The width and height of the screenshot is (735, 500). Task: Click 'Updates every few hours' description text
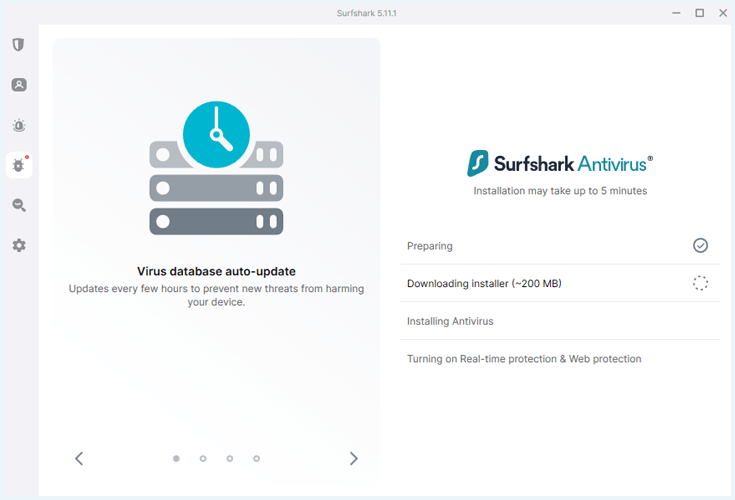(216, 295)
